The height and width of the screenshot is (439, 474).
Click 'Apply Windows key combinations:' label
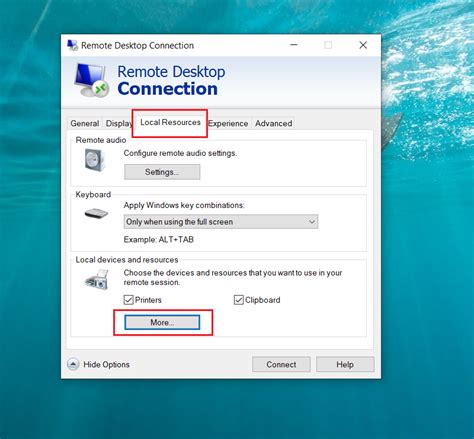point(184,205)
